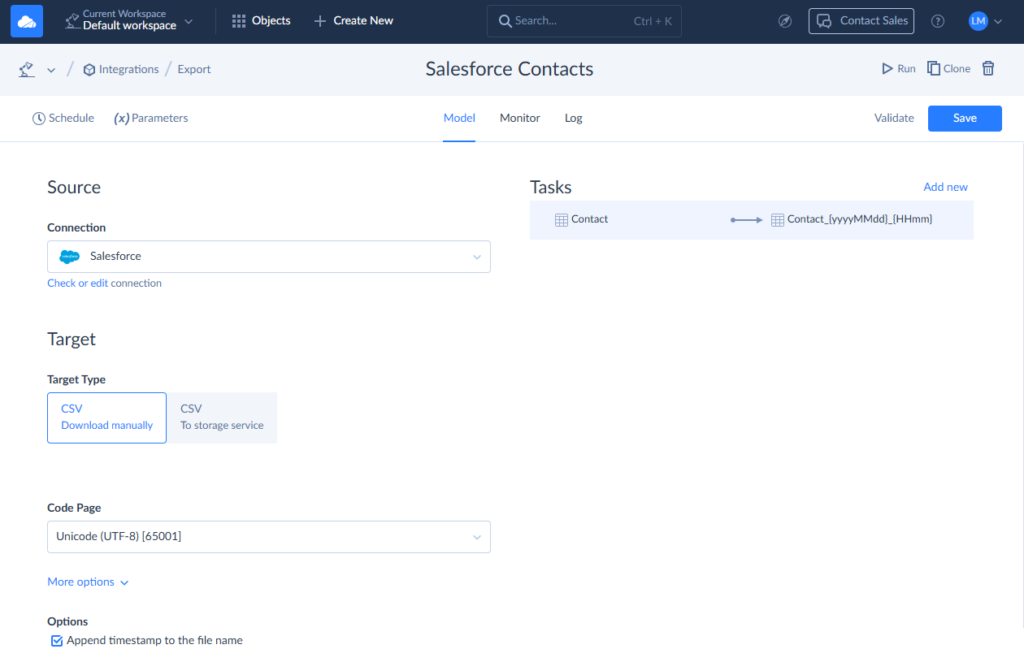The image size is (1024, 649).
Task: Click the magnifier search icon
Action: 505,21
